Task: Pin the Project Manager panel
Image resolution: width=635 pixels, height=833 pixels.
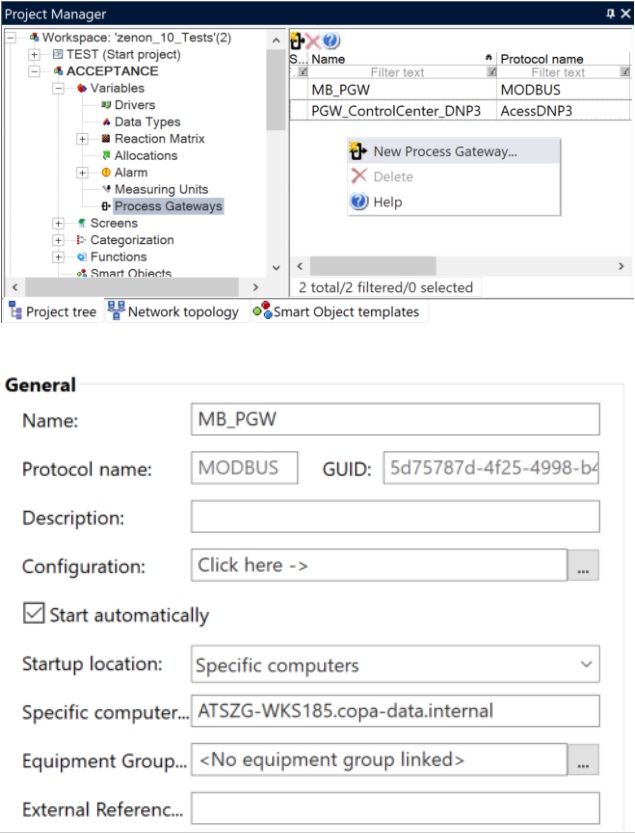Action: coord(610,14)
